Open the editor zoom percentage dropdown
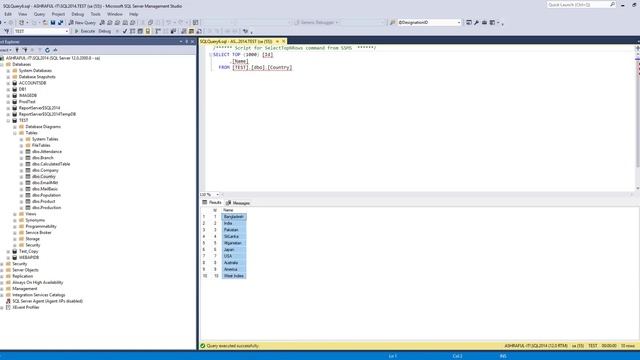Viewport: 640px width, 360px height. 217,194
